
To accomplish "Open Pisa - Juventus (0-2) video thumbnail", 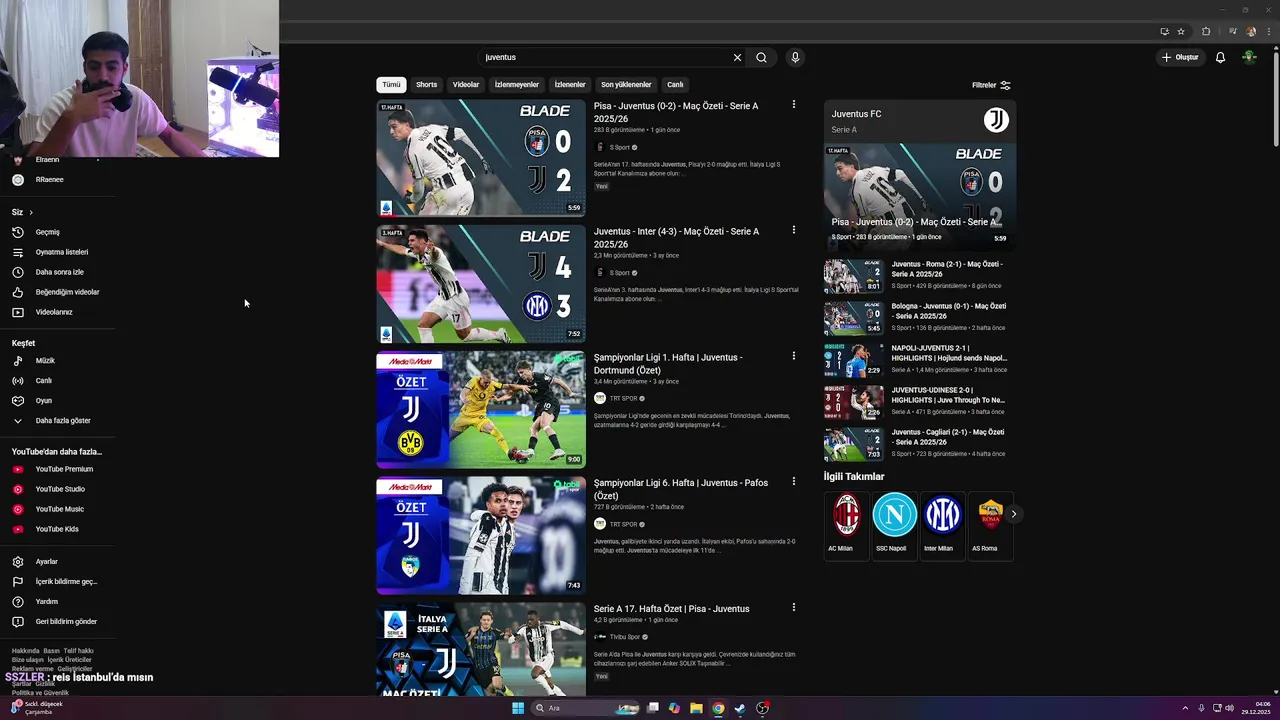I will [481, 158].
